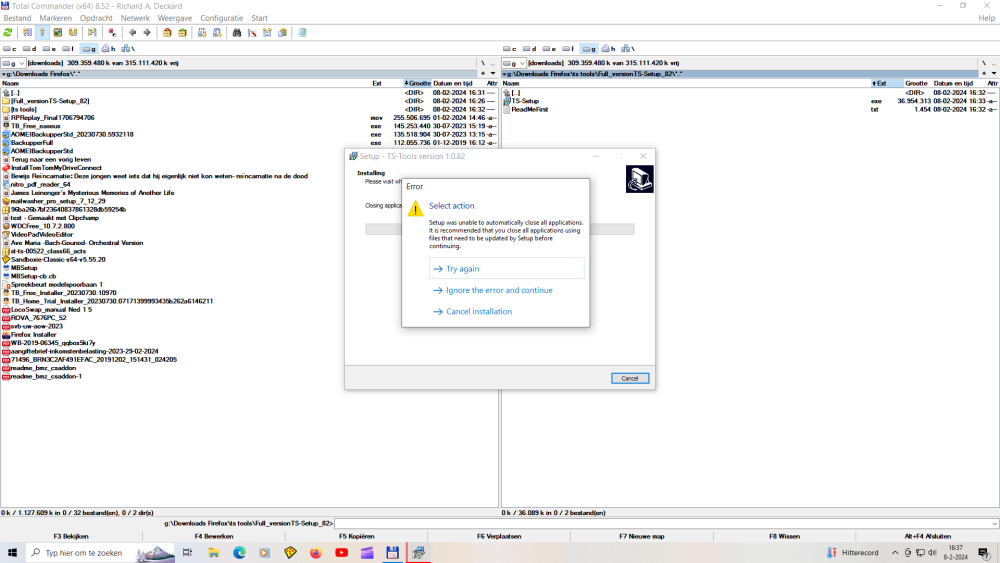Sort left panel by Grootte column

(x=418, y=83)
